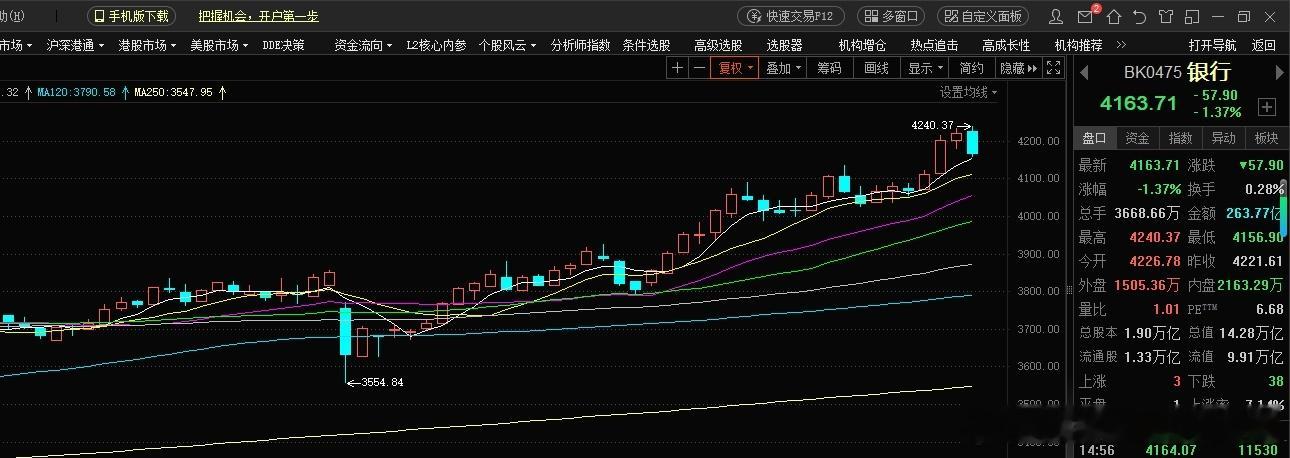Switch to 盘口 tab
The image size is (1290, 458).
(x=1094, y=138)
